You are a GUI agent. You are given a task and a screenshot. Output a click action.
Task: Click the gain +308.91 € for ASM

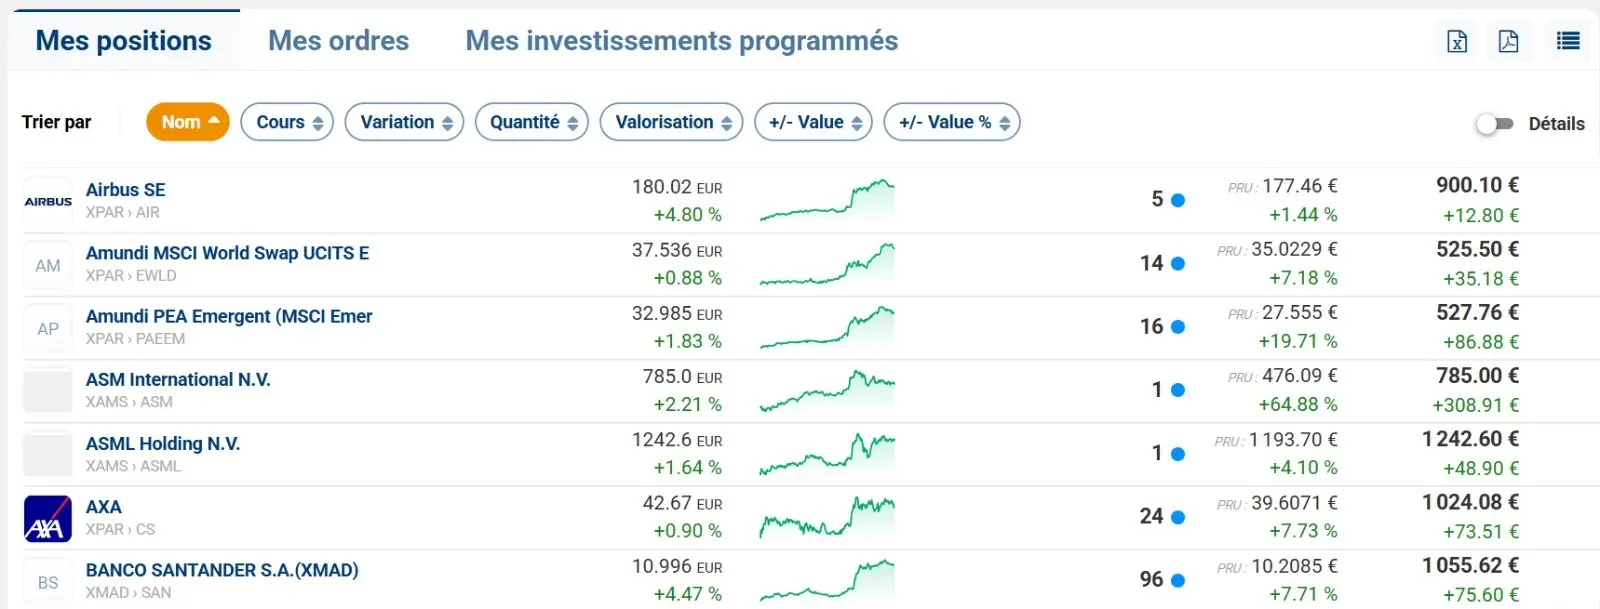(1476, 405)
